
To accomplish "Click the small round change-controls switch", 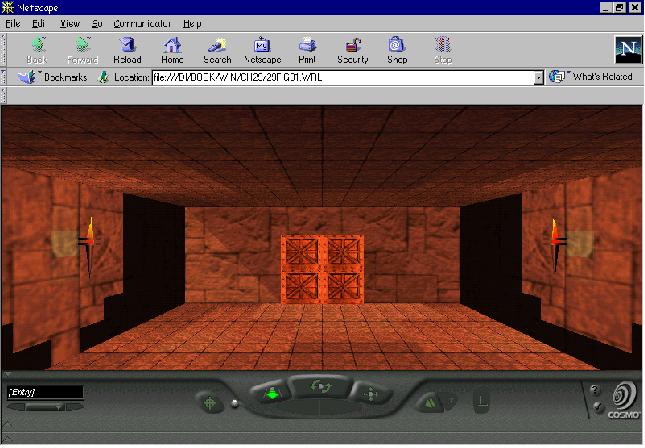I will pyautogui.click(x=235, y=403).
